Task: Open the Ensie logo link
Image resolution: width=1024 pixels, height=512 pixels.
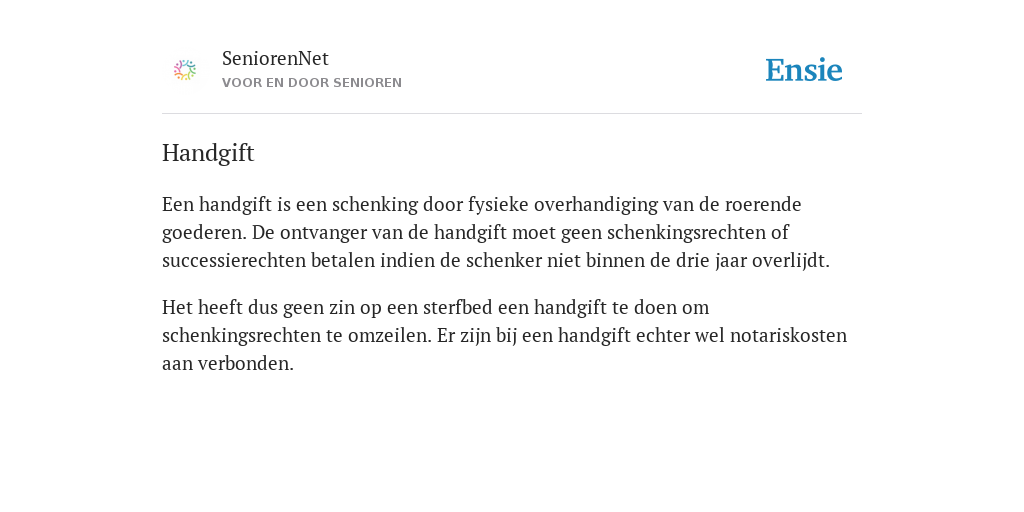Action: point(804,70)
